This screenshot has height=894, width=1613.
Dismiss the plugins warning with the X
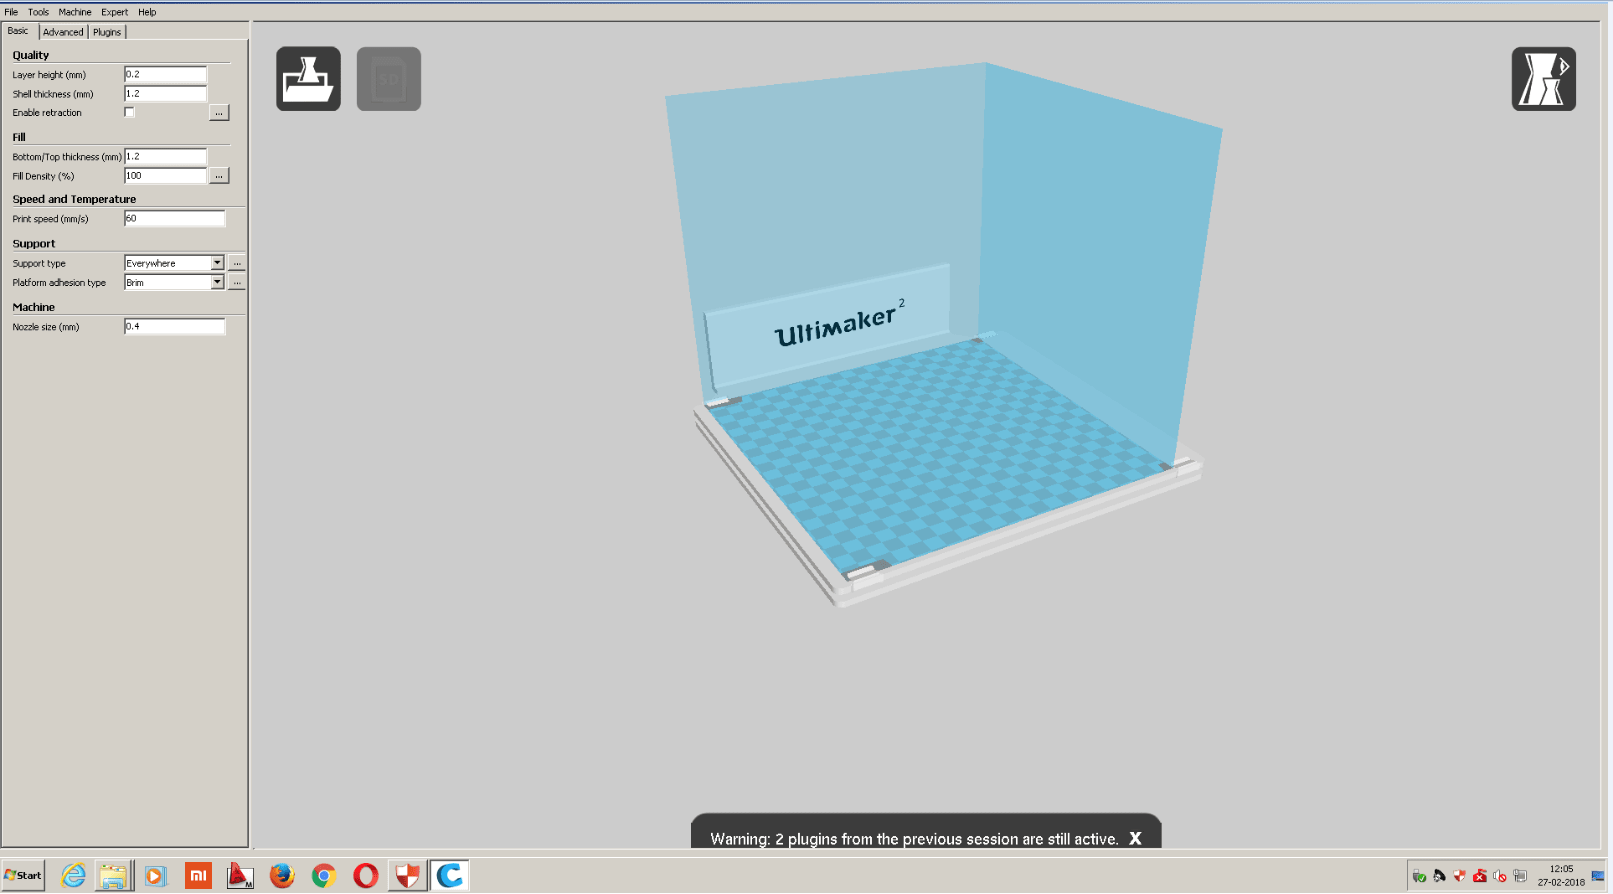[1135, 838]
